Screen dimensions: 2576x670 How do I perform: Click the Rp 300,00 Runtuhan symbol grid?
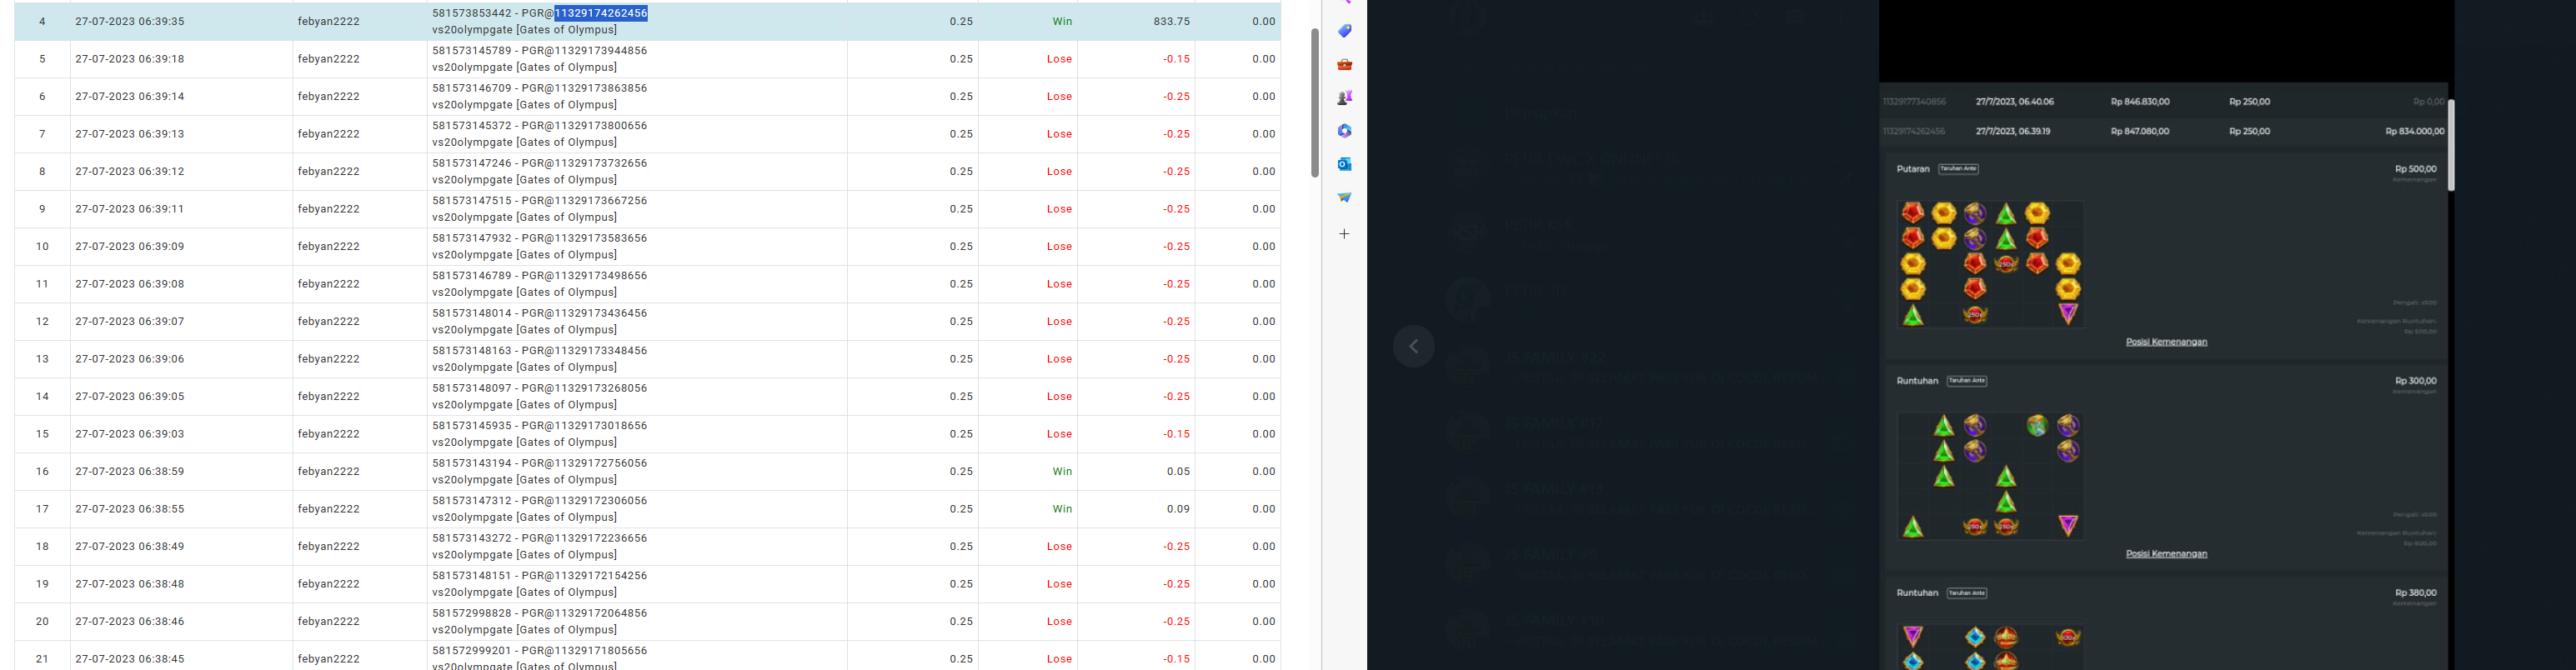(1990, 476)
